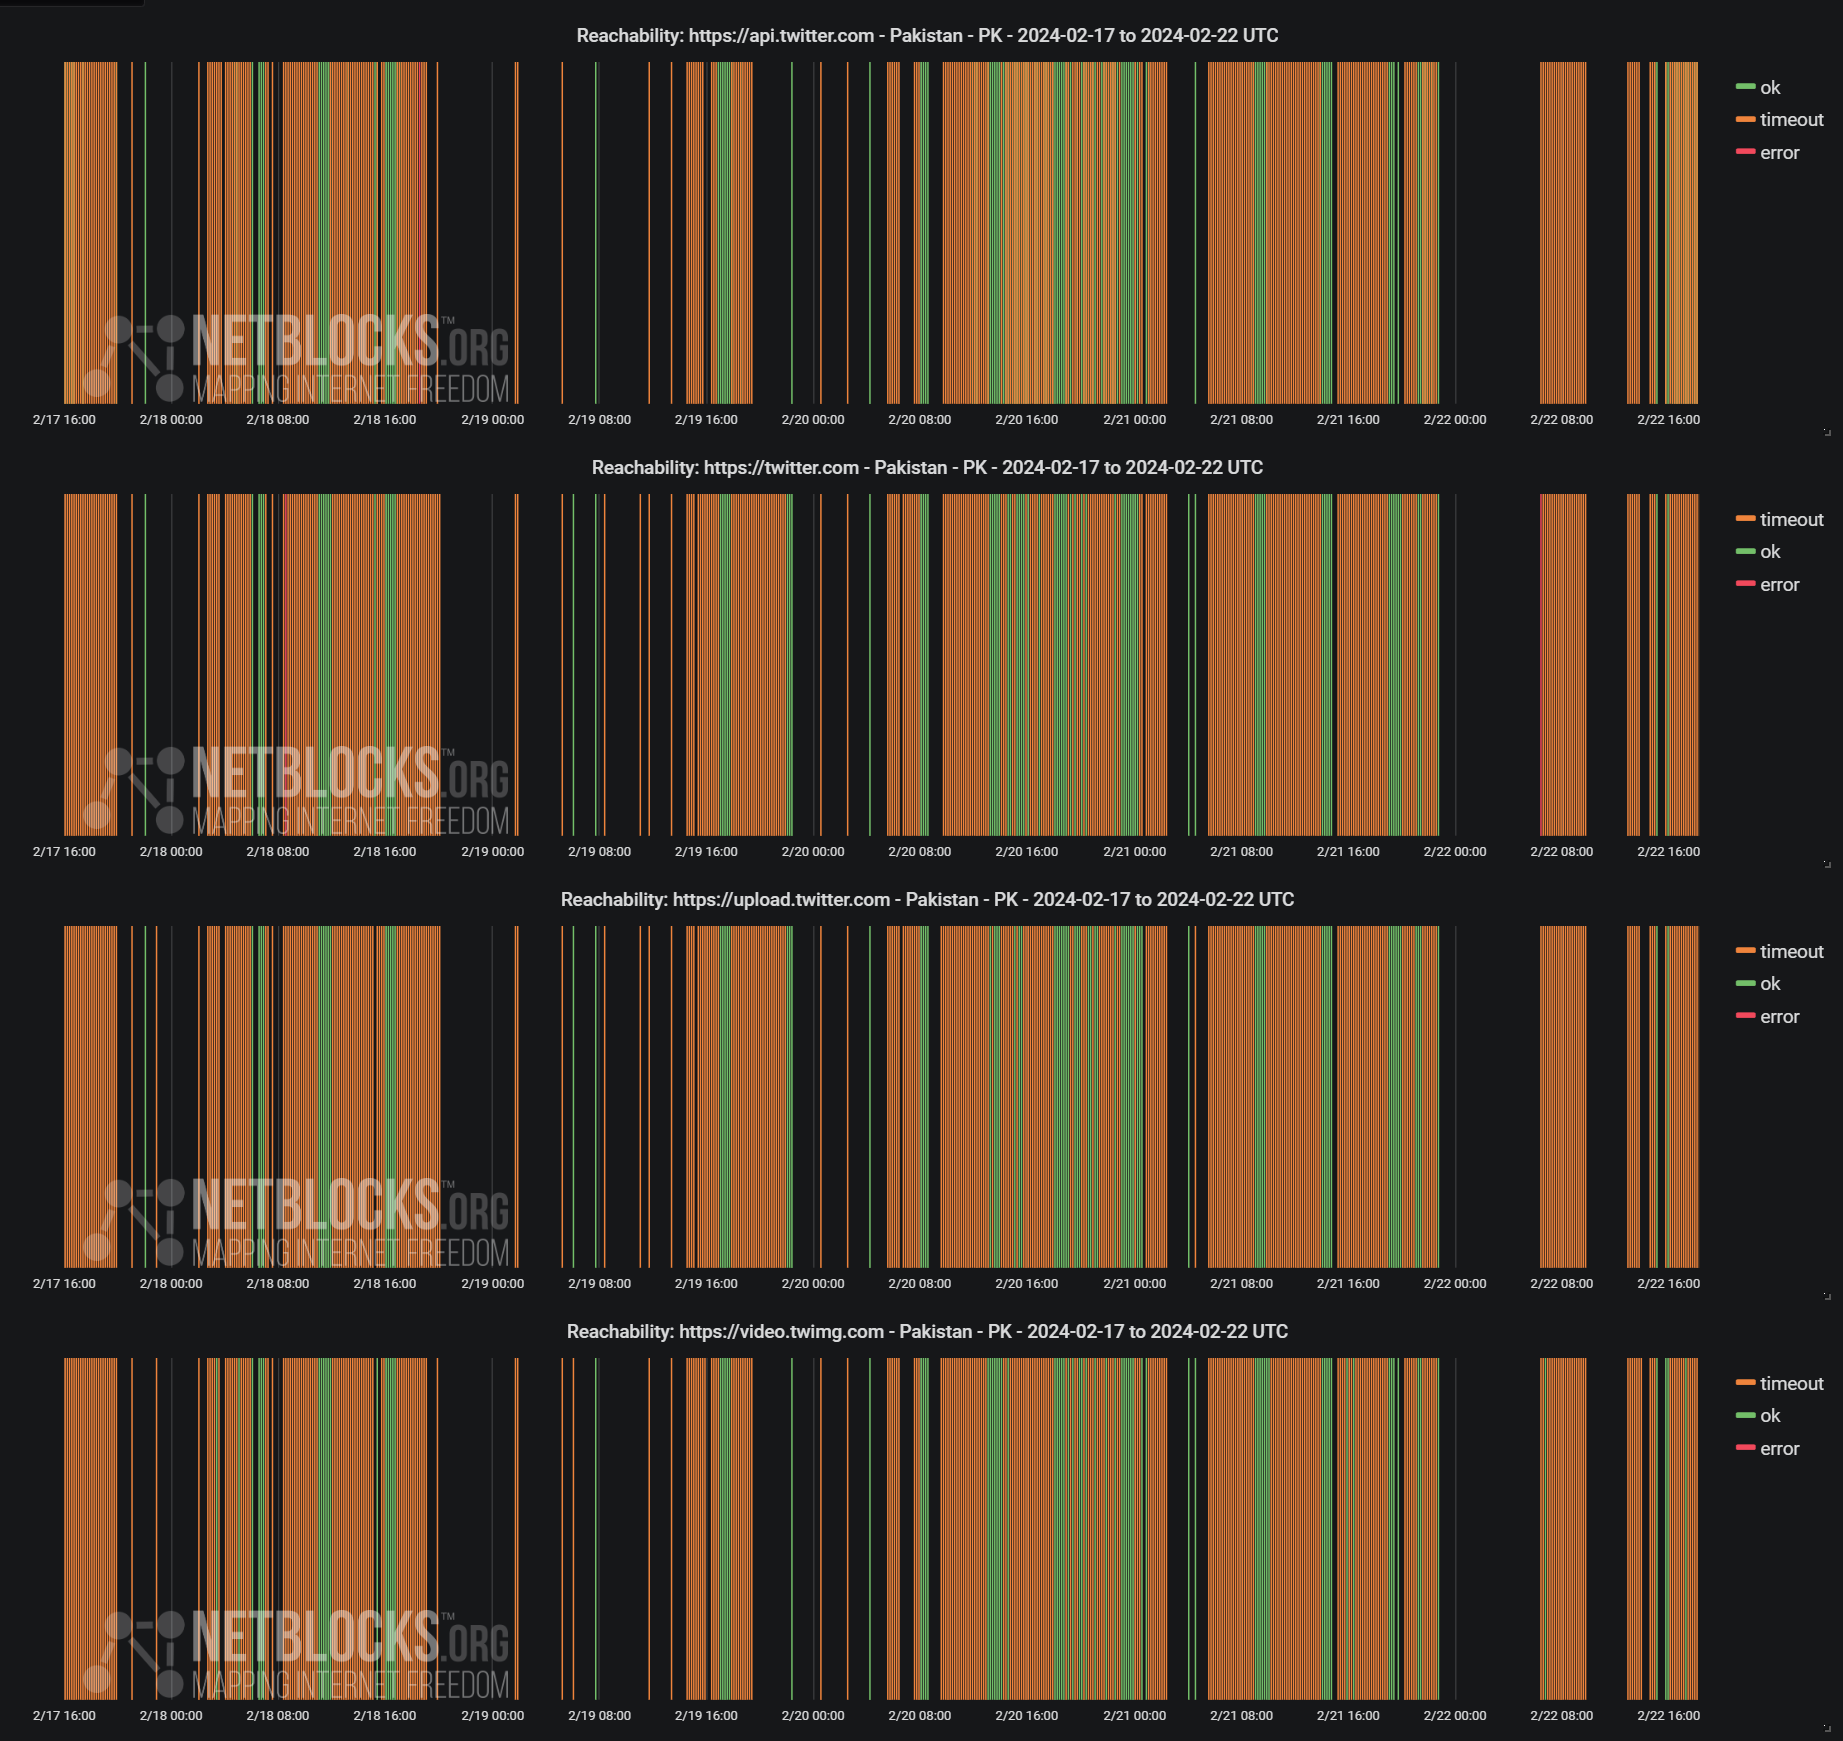Click orange timeout swatch in api.twitter.com legend

click(1745, 119)
